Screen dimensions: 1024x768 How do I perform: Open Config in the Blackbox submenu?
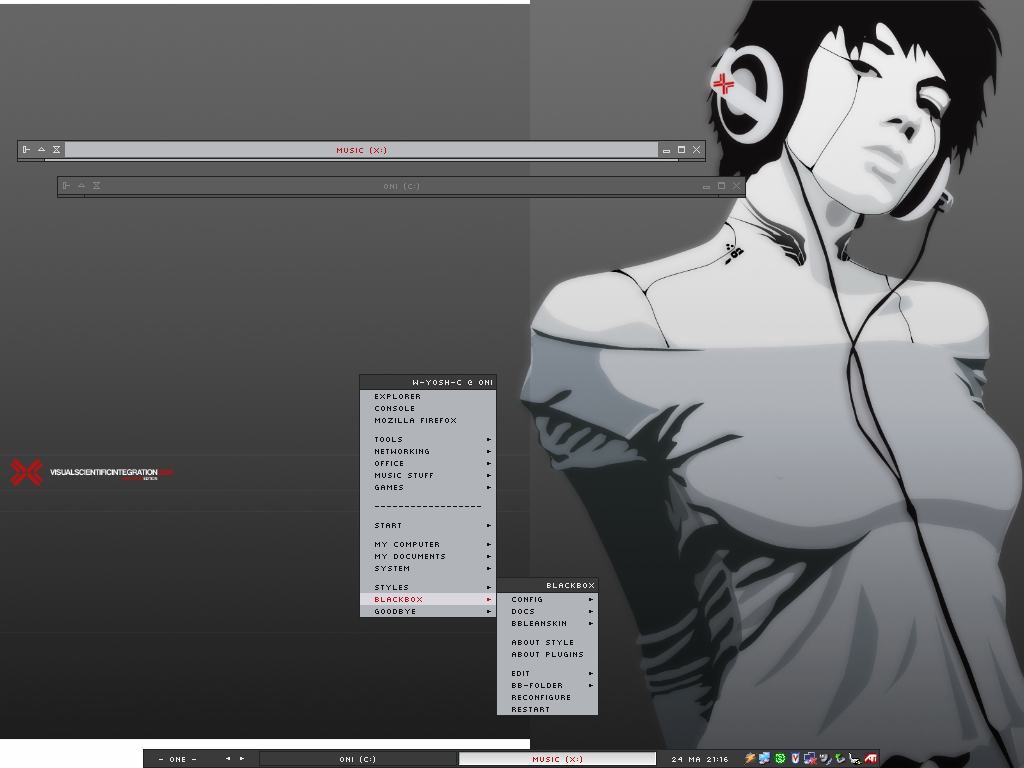tap(547, 600)
